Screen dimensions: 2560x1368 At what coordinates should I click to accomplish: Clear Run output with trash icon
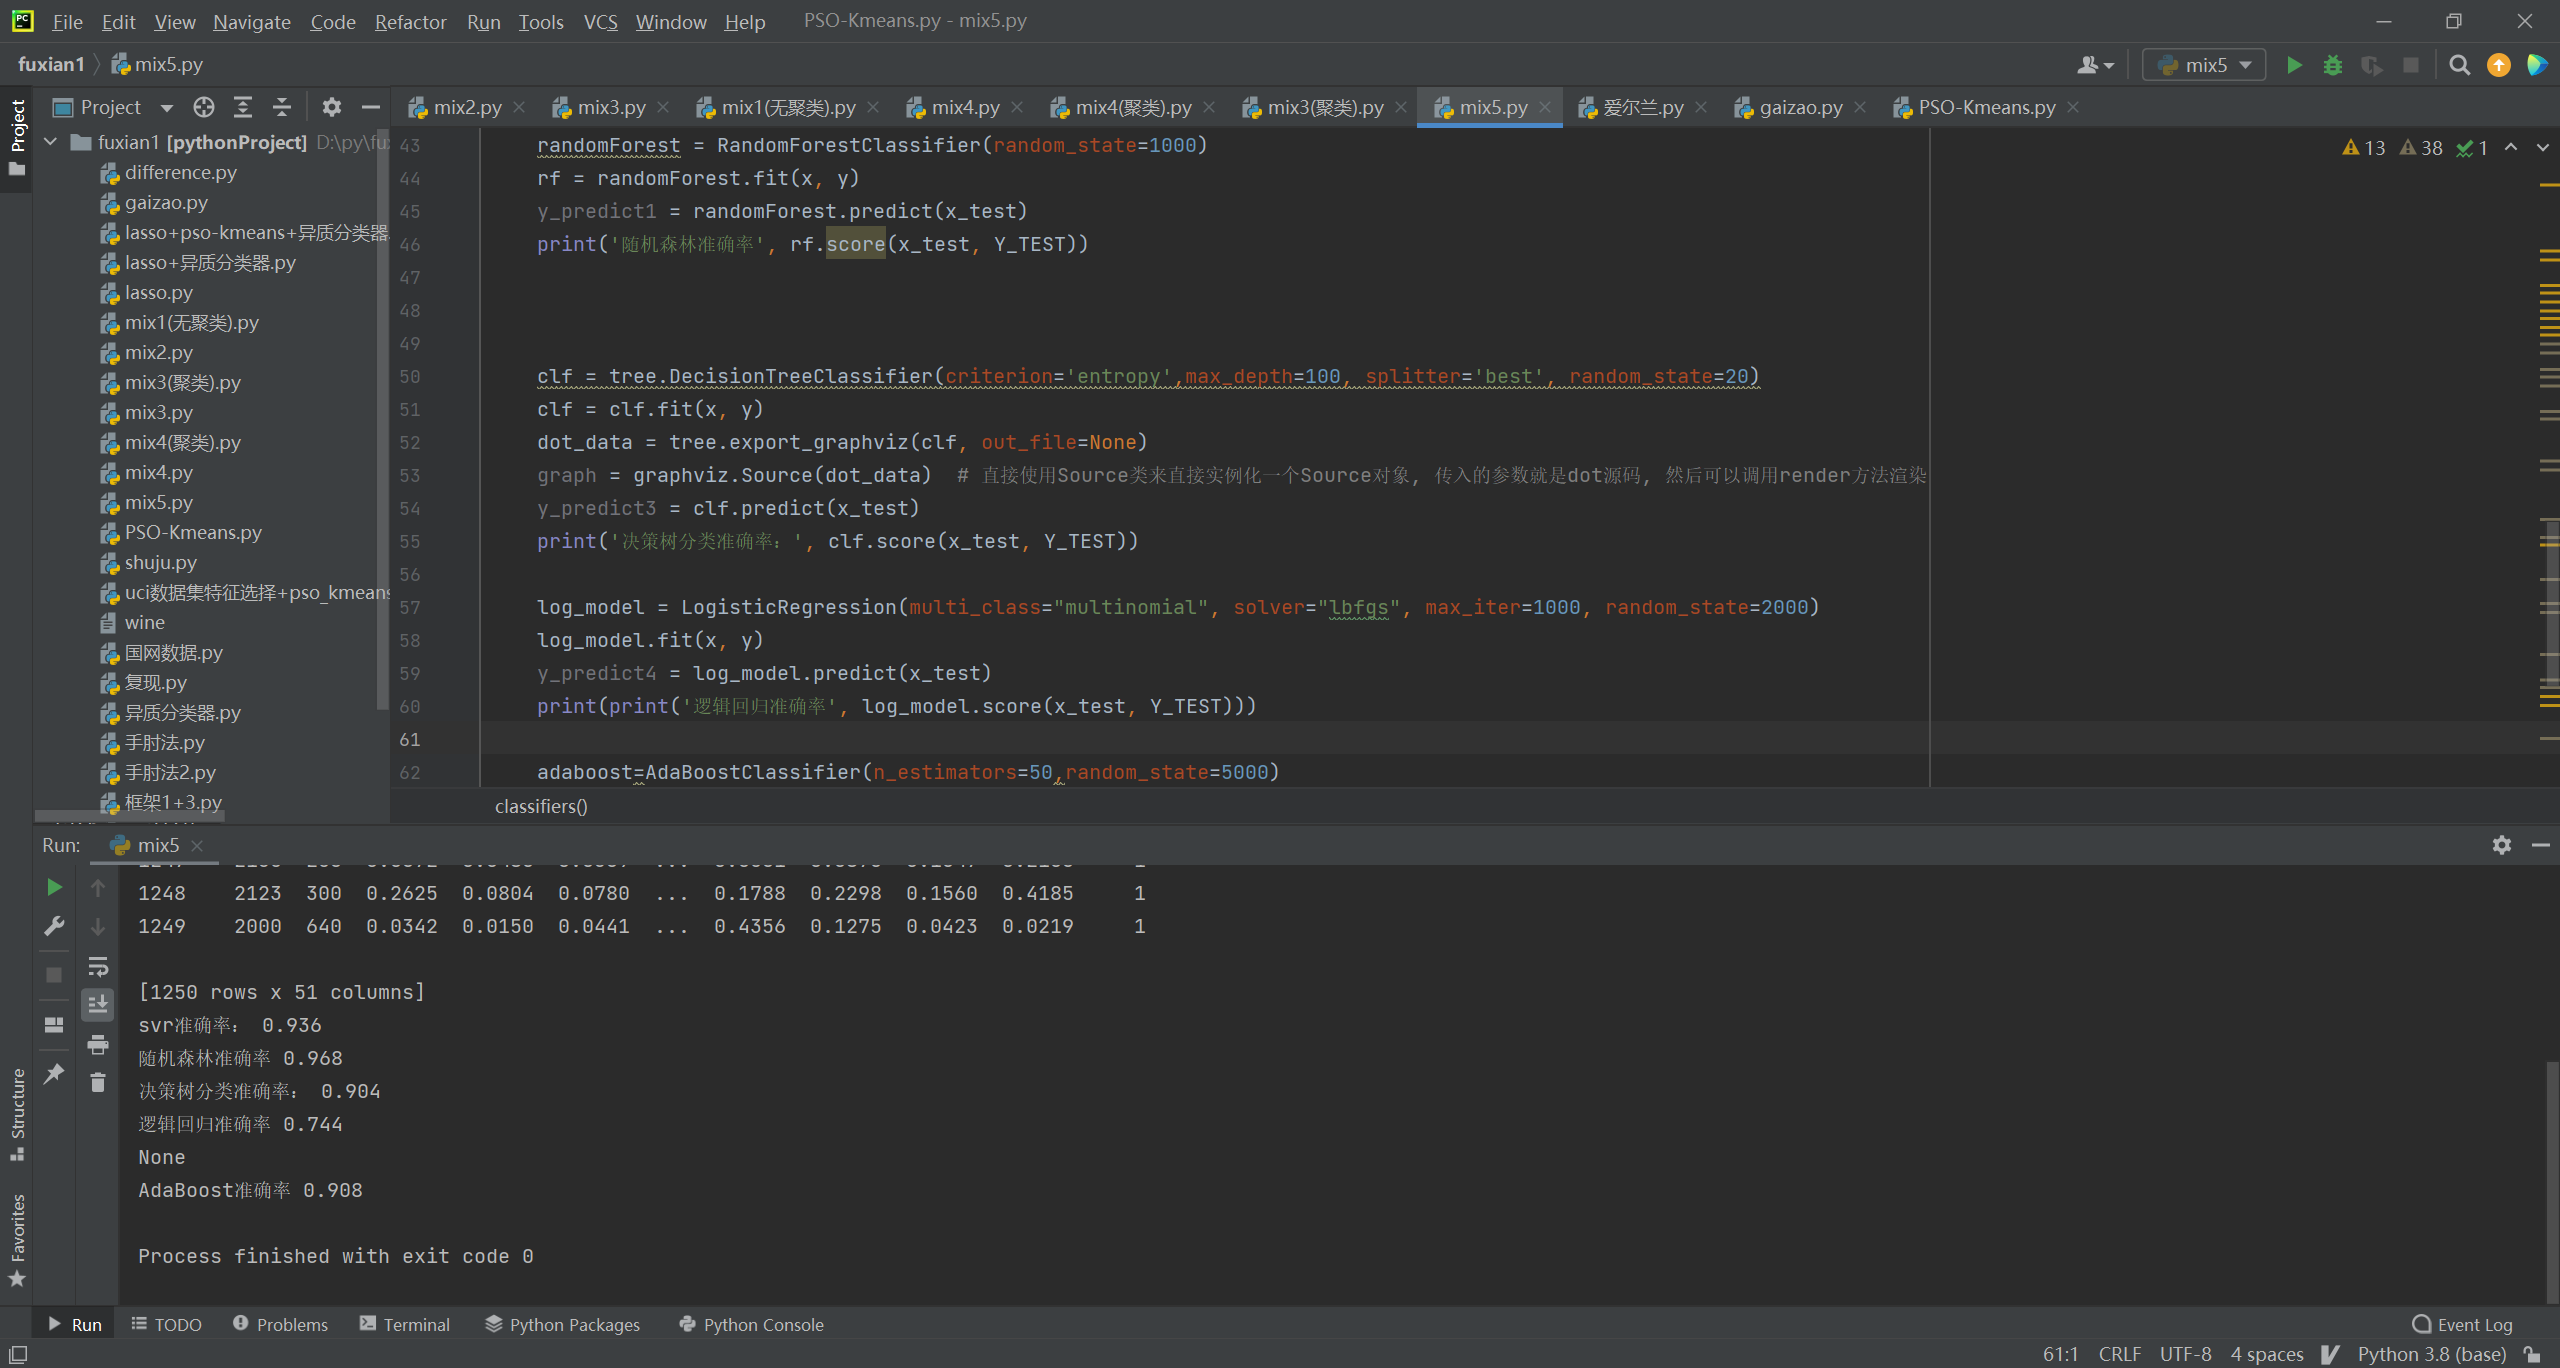pyautogui.click(x=98, y=1083)
